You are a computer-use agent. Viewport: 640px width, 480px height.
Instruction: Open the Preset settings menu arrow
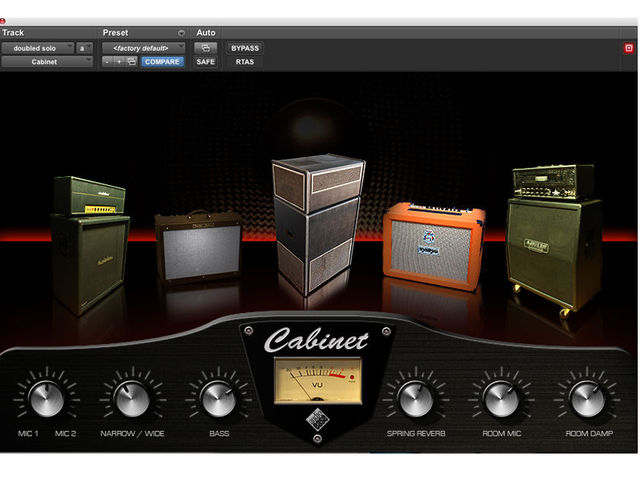(181, 33)
